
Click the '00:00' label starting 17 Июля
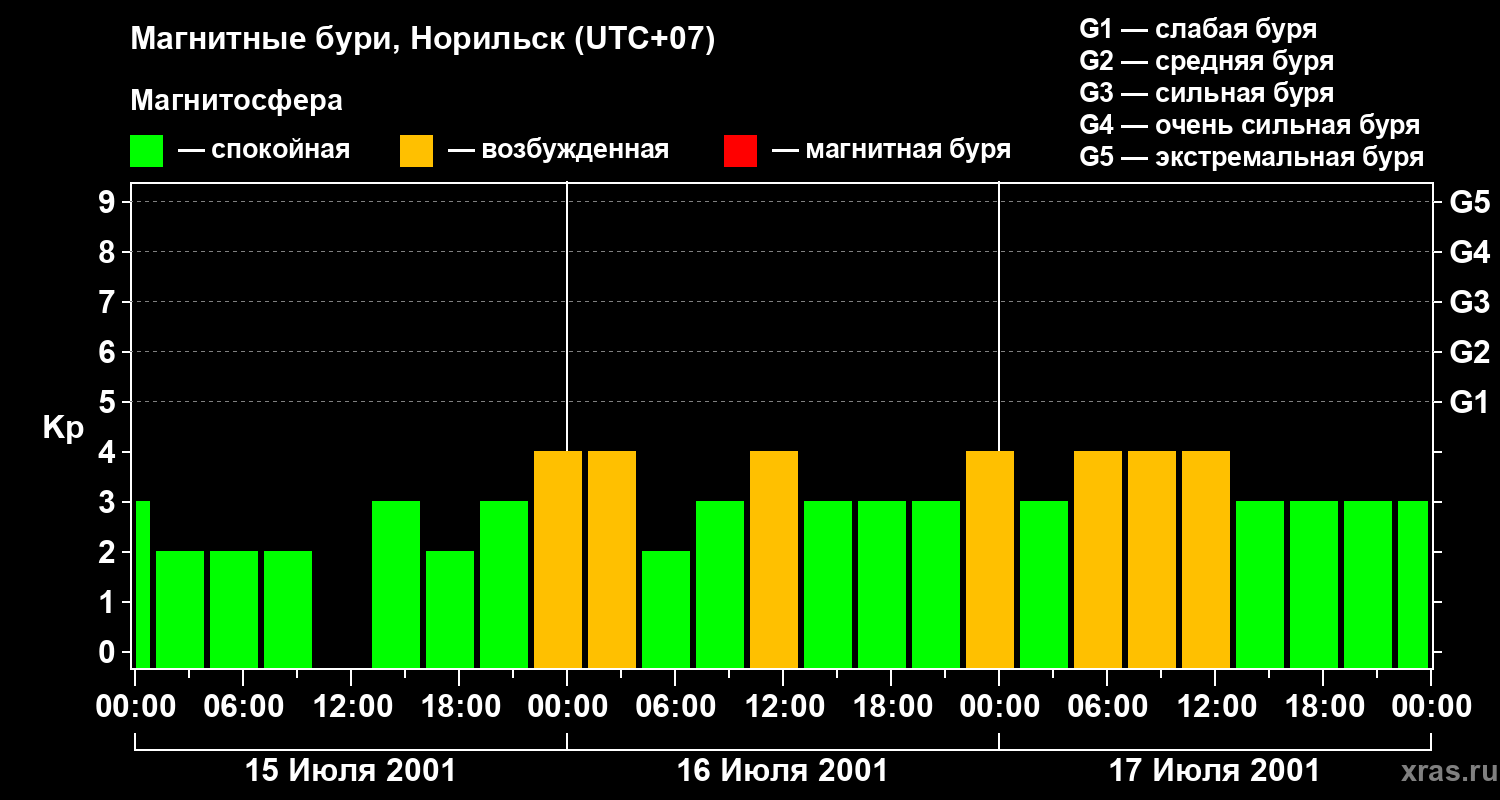coord(999,707)
